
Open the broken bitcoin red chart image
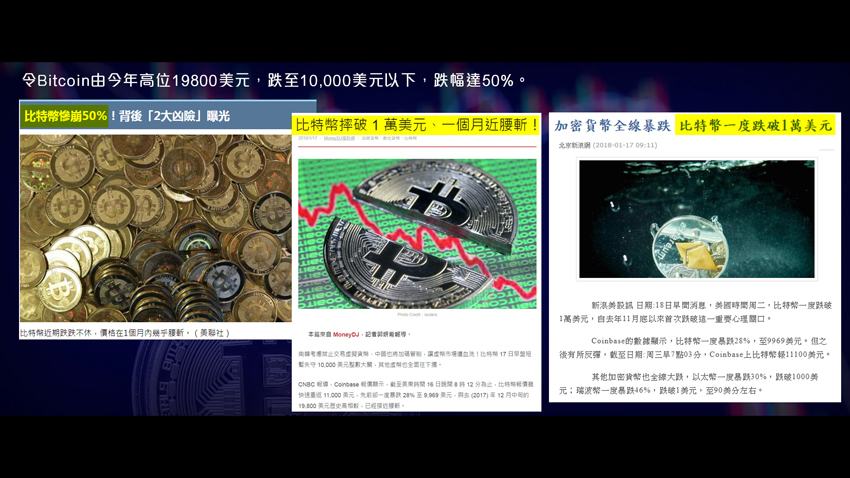417,234
